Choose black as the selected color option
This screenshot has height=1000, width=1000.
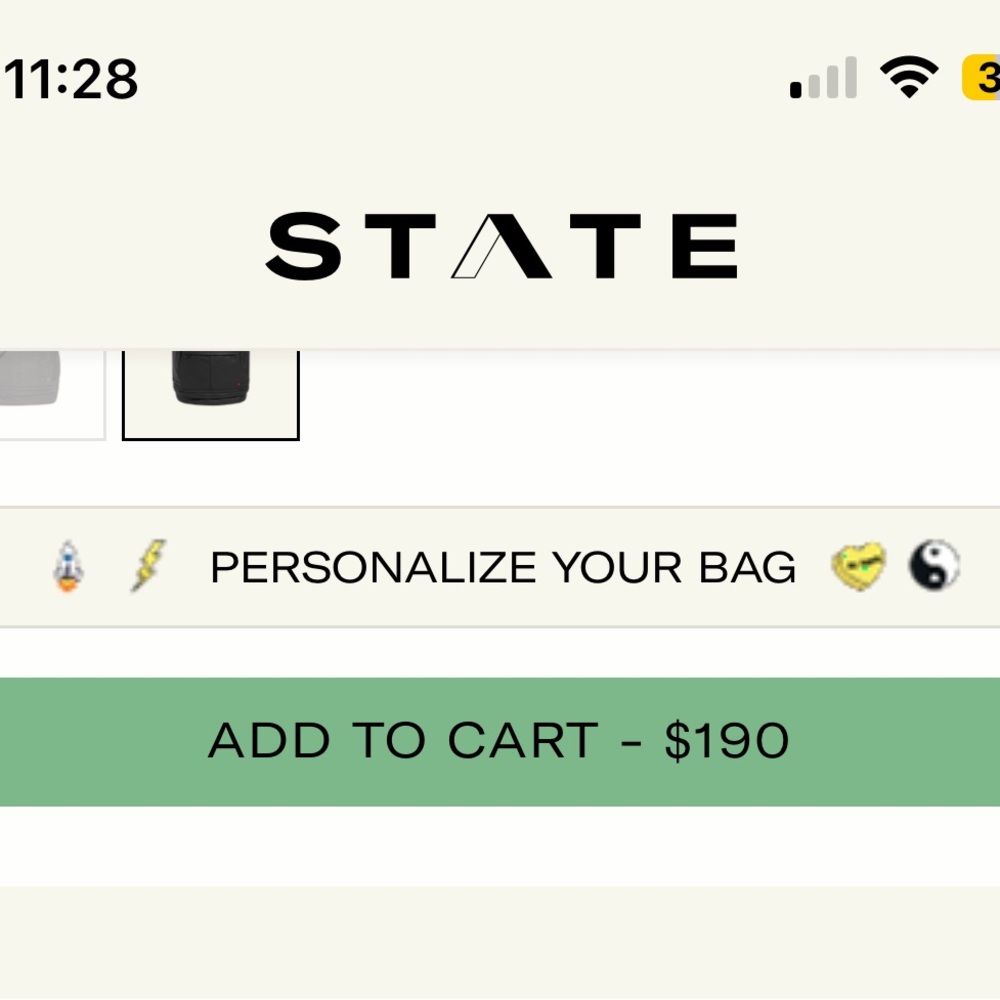[210, 393]
